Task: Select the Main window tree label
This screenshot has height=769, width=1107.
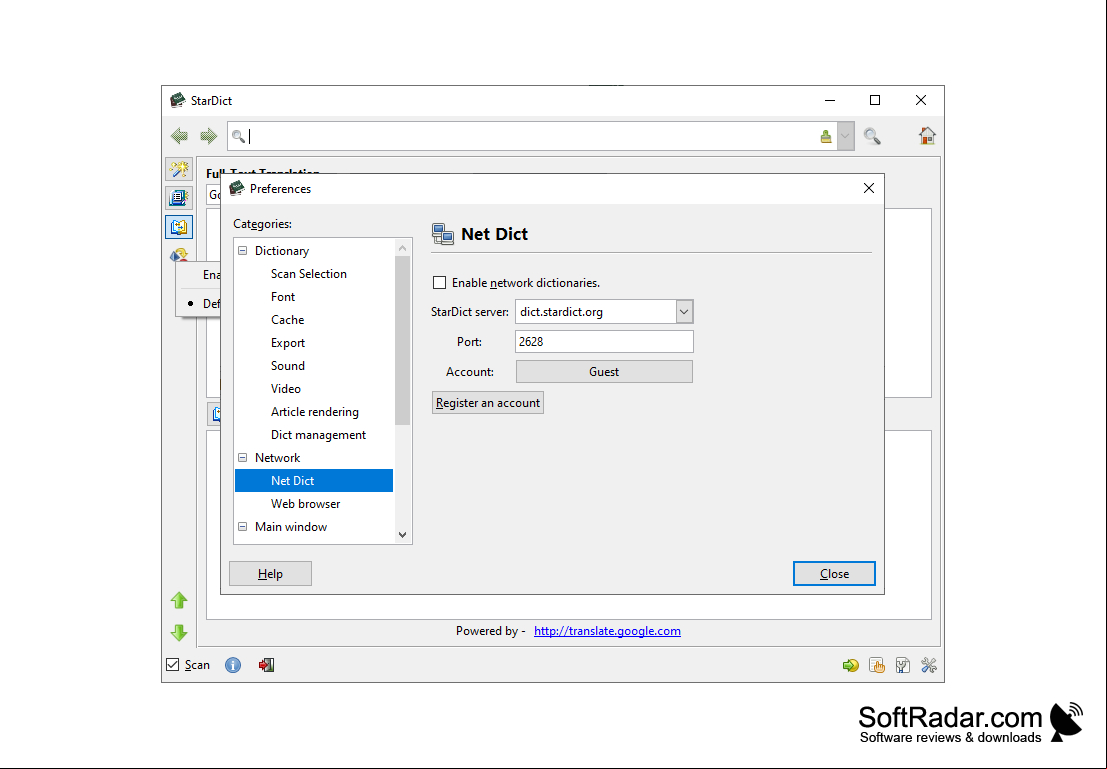Action: 291,527
